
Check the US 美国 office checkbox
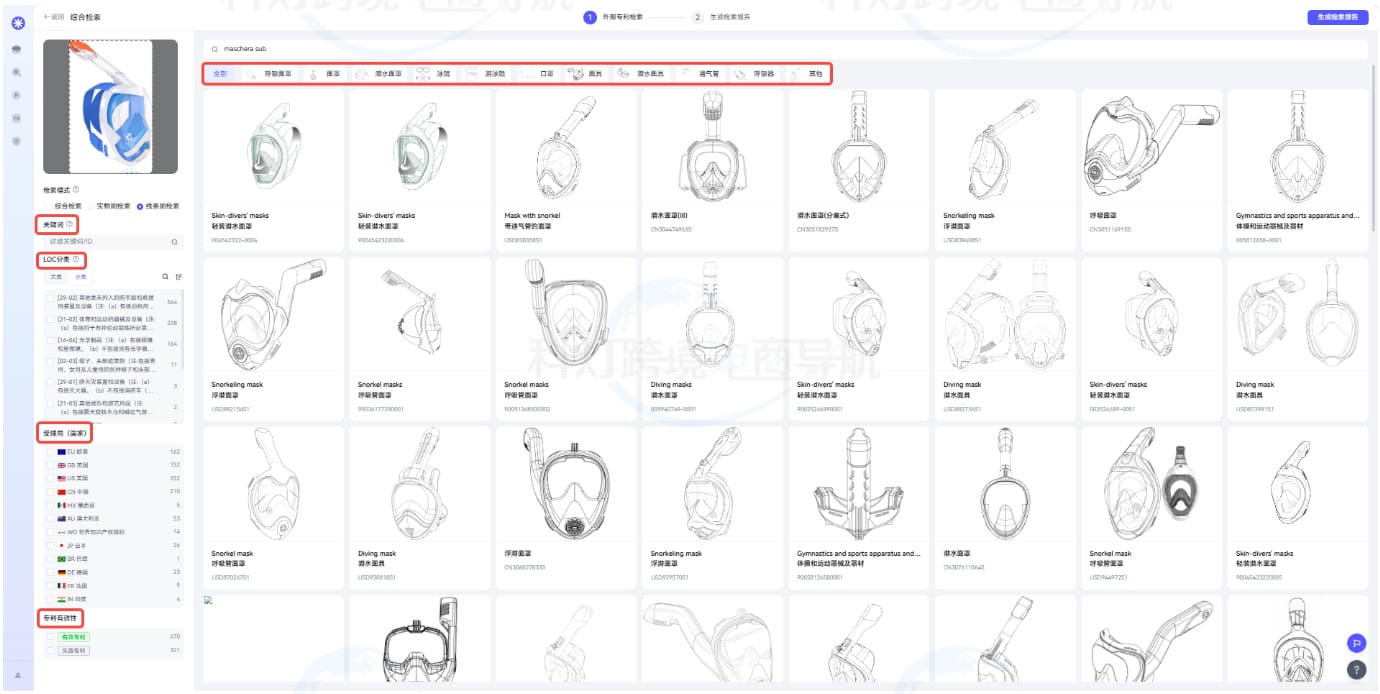[51, 478]
